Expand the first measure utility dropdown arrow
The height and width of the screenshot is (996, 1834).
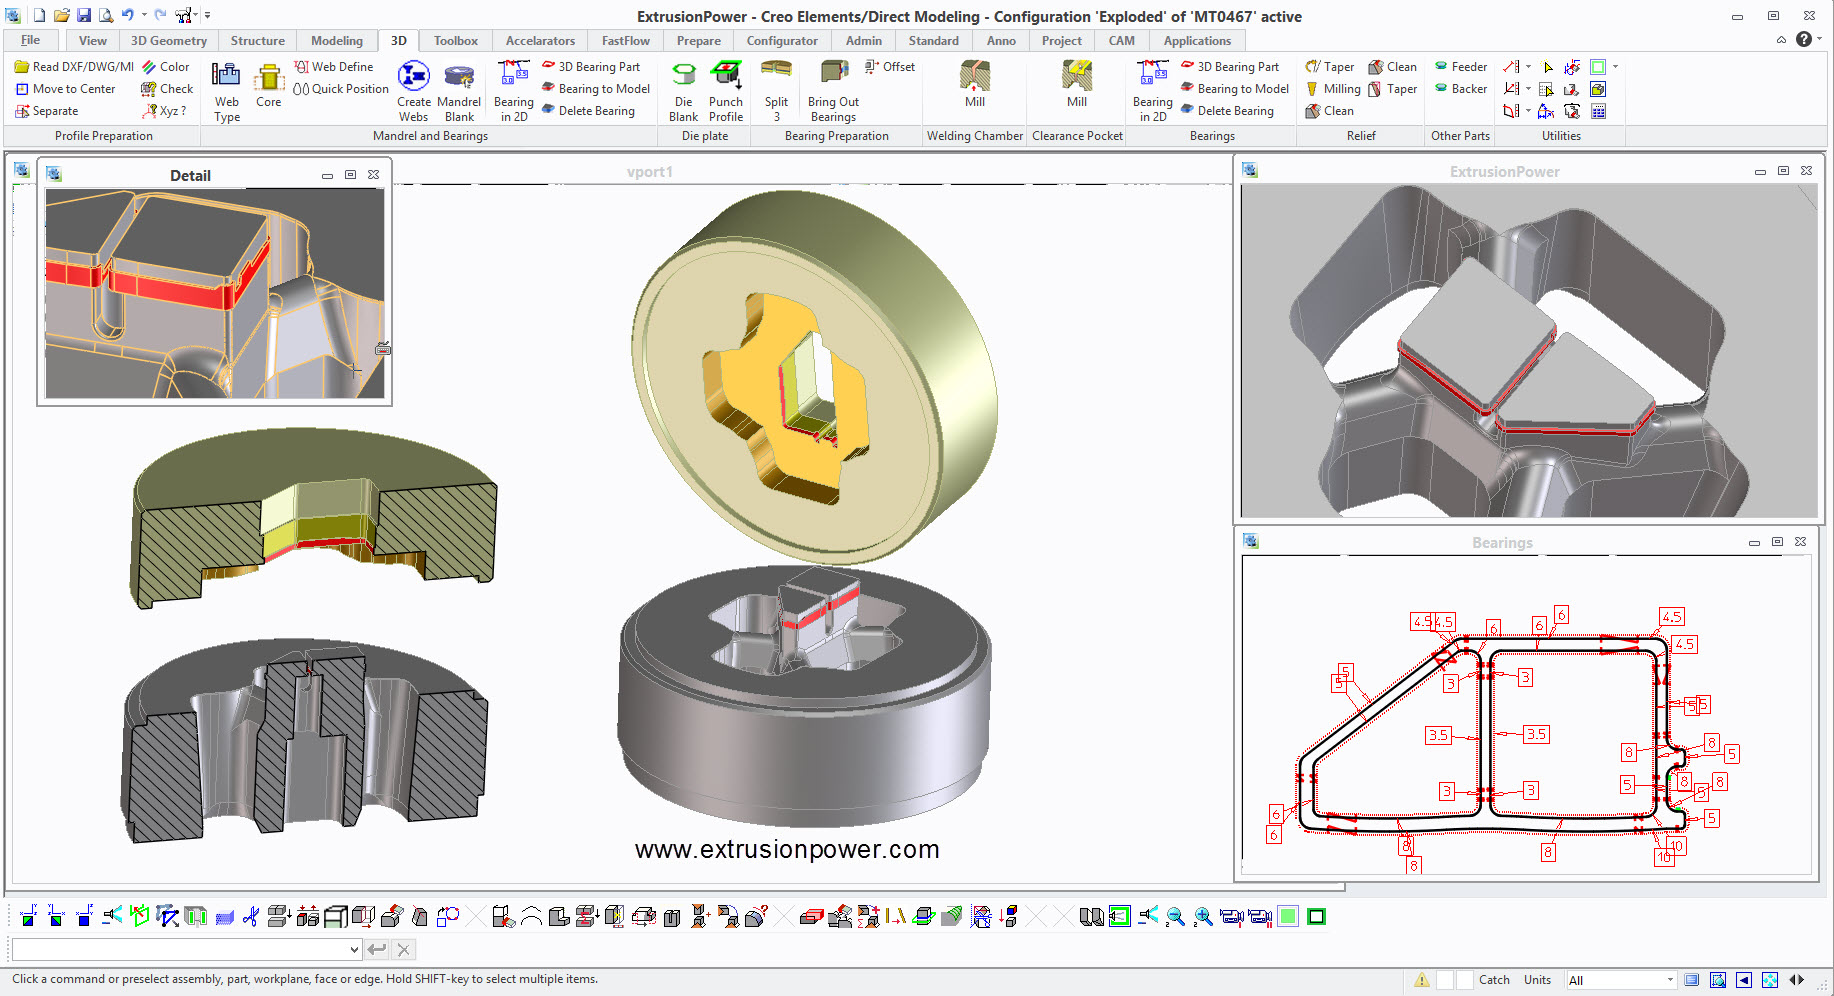pos(1528,67)
